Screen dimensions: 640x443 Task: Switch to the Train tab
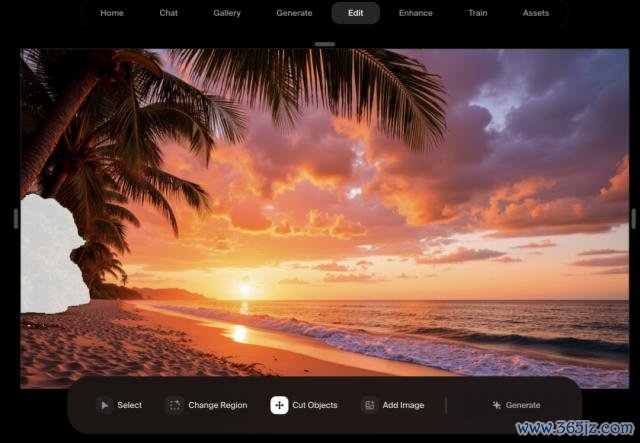[x=478, y=13]
